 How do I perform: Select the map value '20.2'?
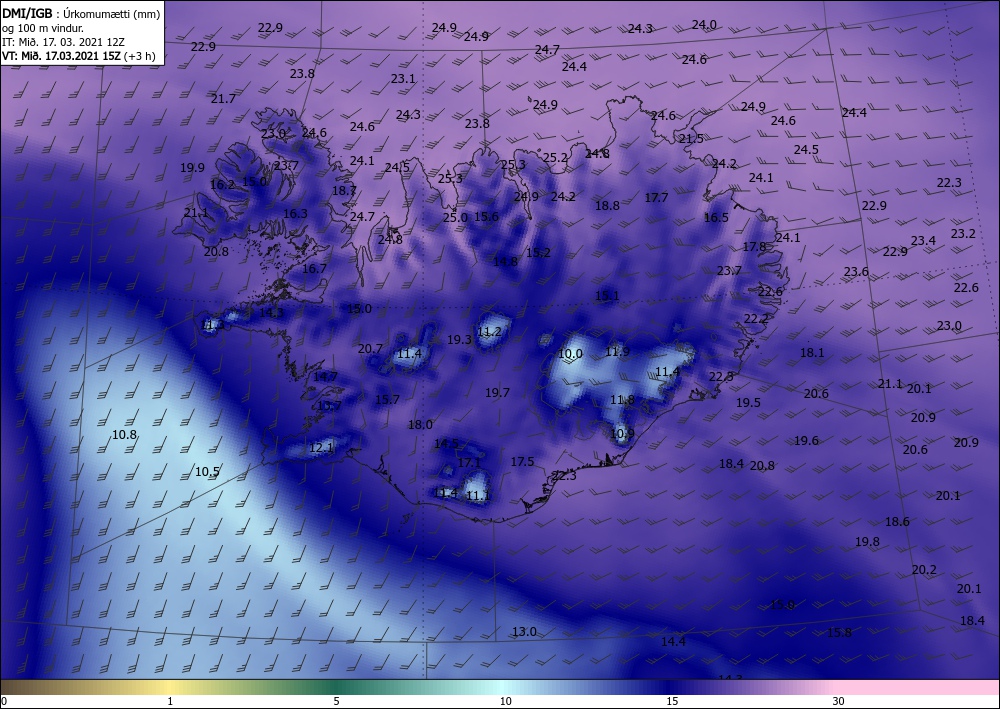924,569
